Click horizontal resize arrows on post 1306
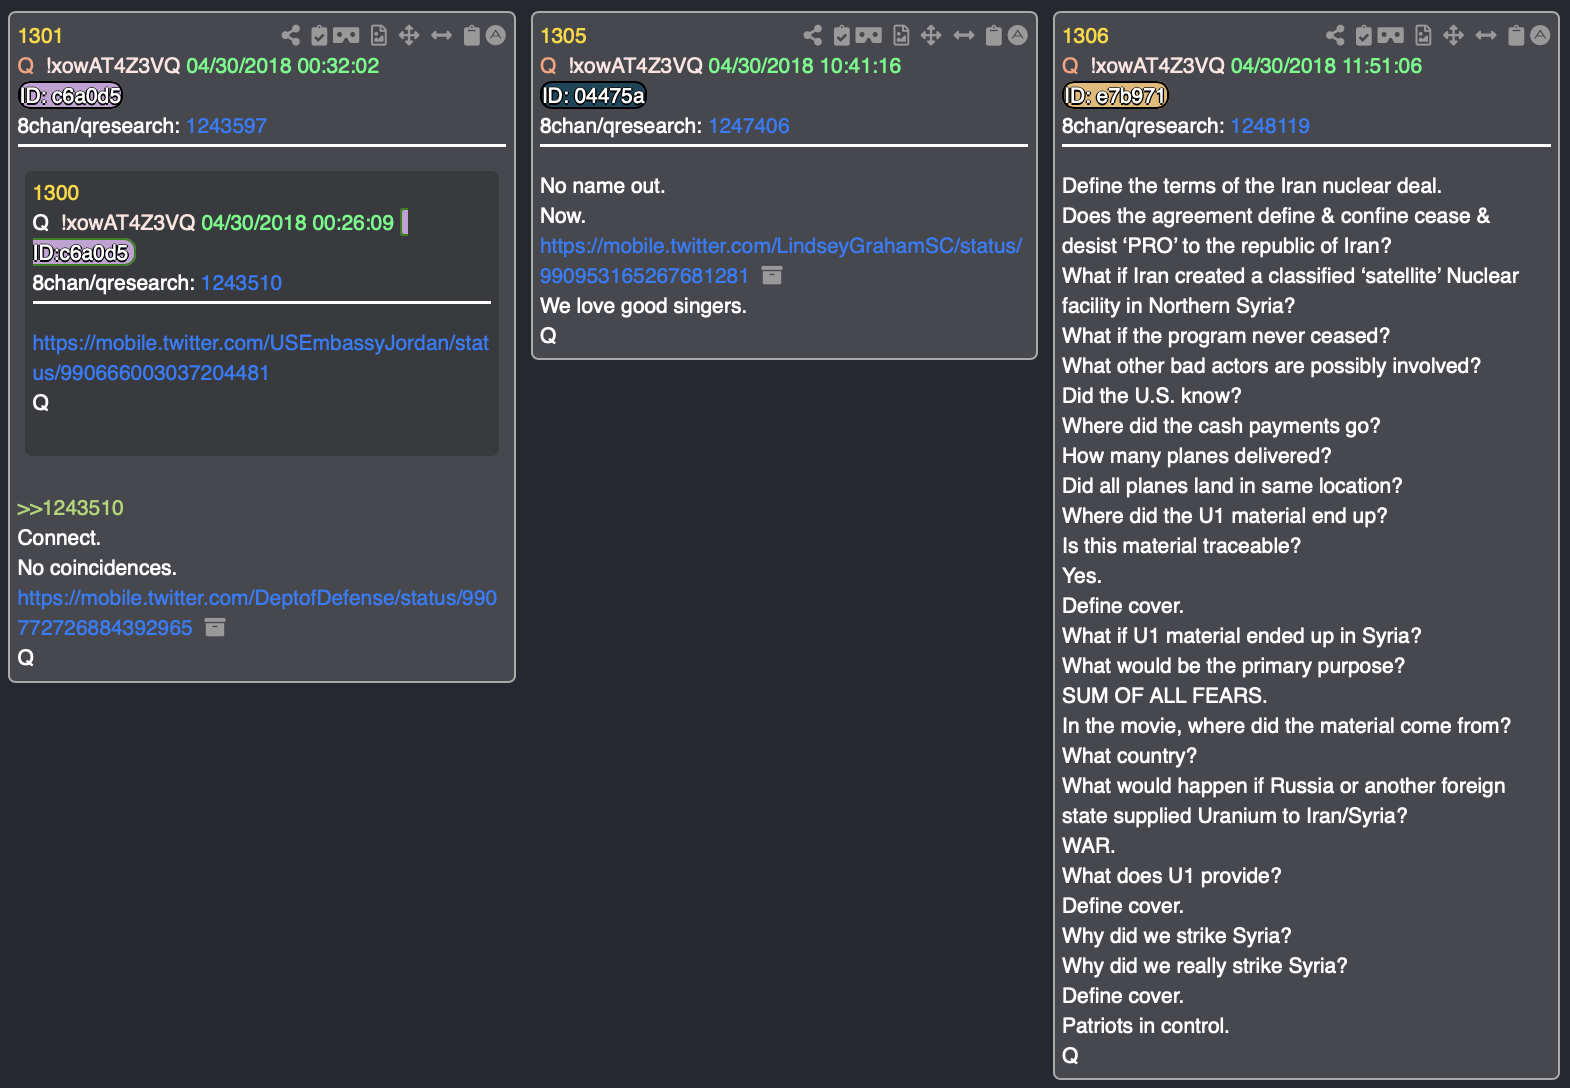The width and height of the screenshot is (1570, 1088). [1486, 36]
